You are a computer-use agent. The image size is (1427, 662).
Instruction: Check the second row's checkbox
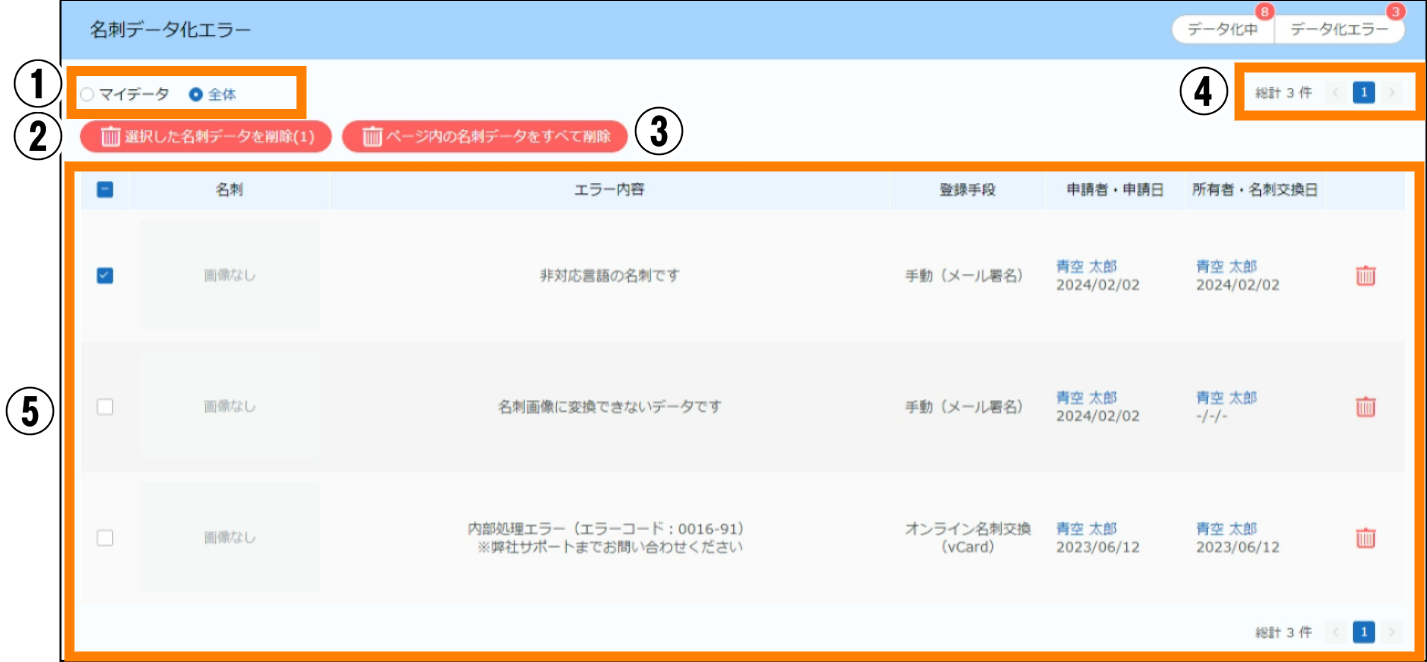click(x=105, y=407)
